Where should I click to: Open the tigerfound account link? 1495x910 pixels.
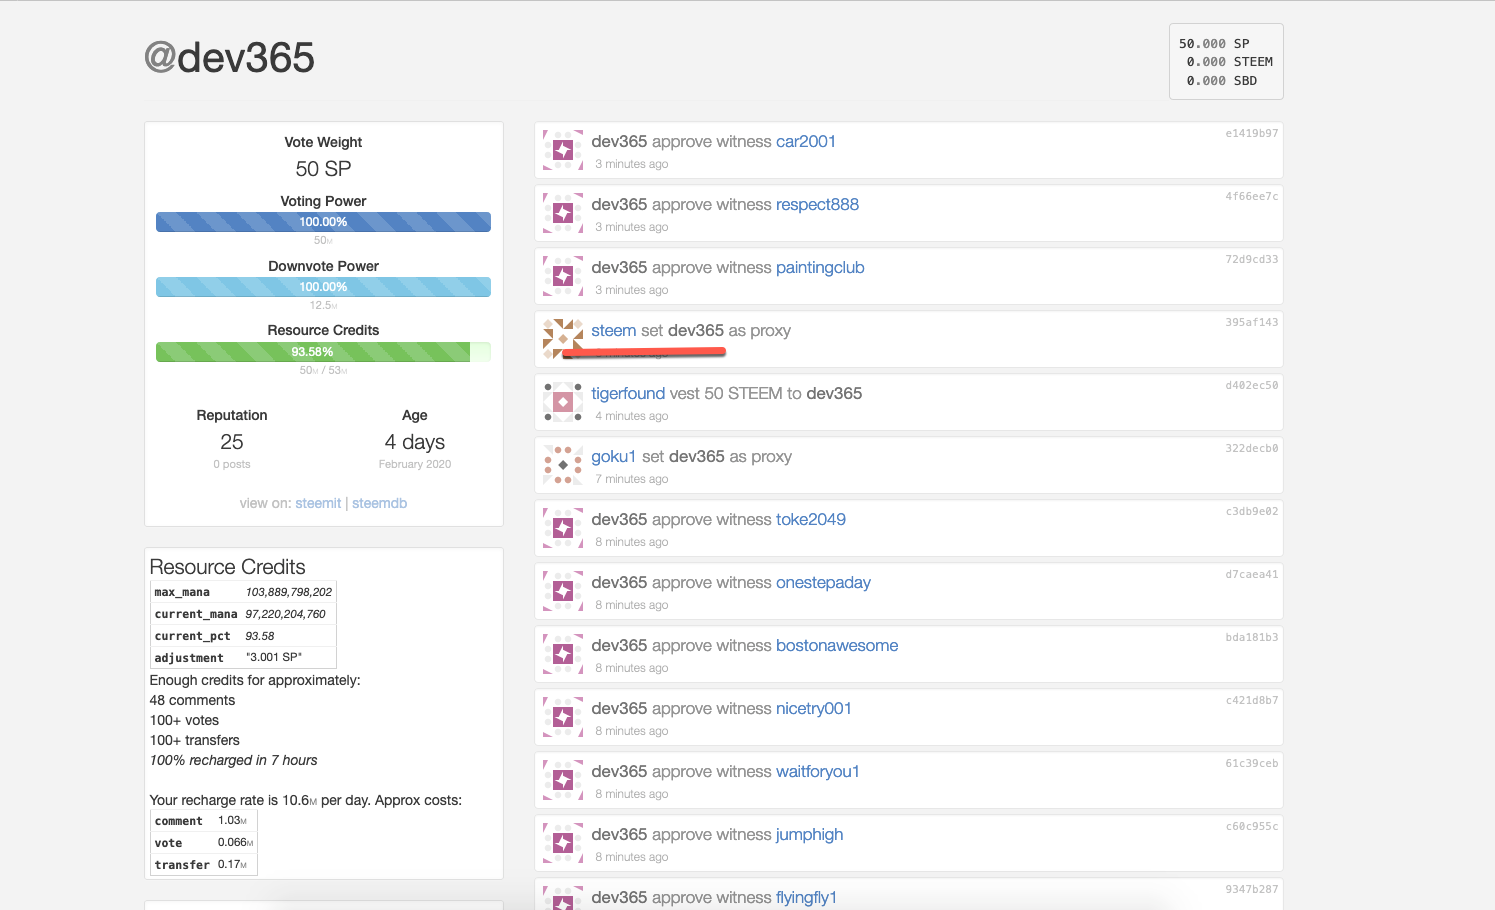pos(628,394)
